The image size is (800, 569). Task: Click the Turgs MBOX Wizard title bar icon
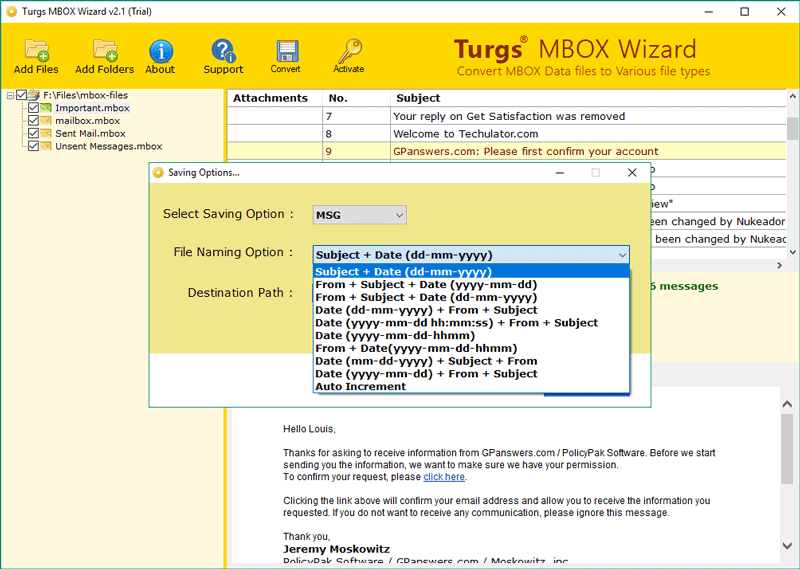11,11
